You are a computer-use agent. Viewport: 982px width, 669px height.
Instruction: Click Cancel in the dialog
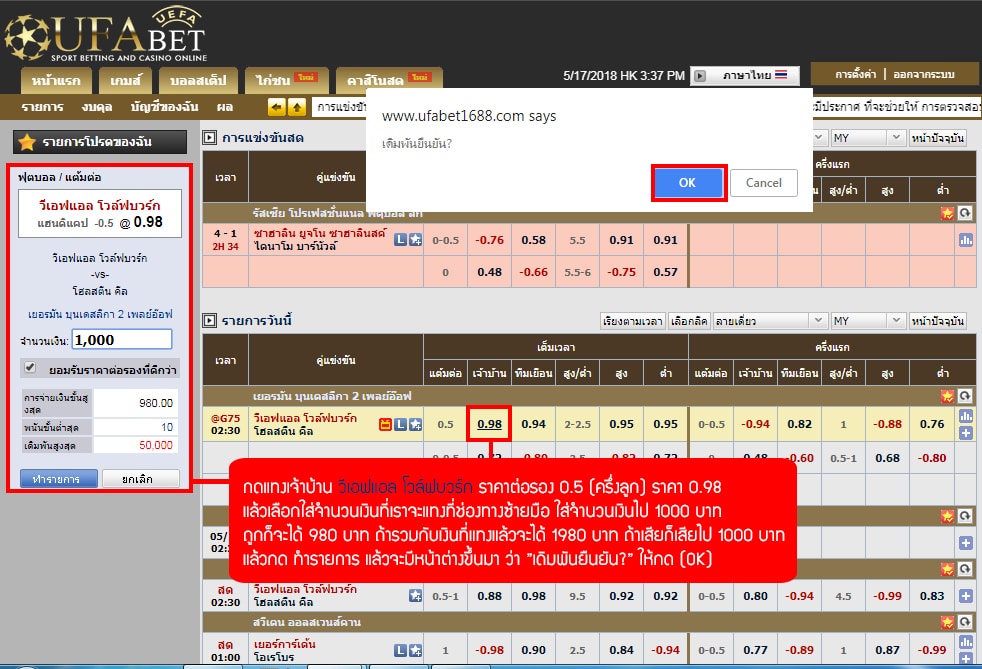pyautogui.click(x=763, y=183)
